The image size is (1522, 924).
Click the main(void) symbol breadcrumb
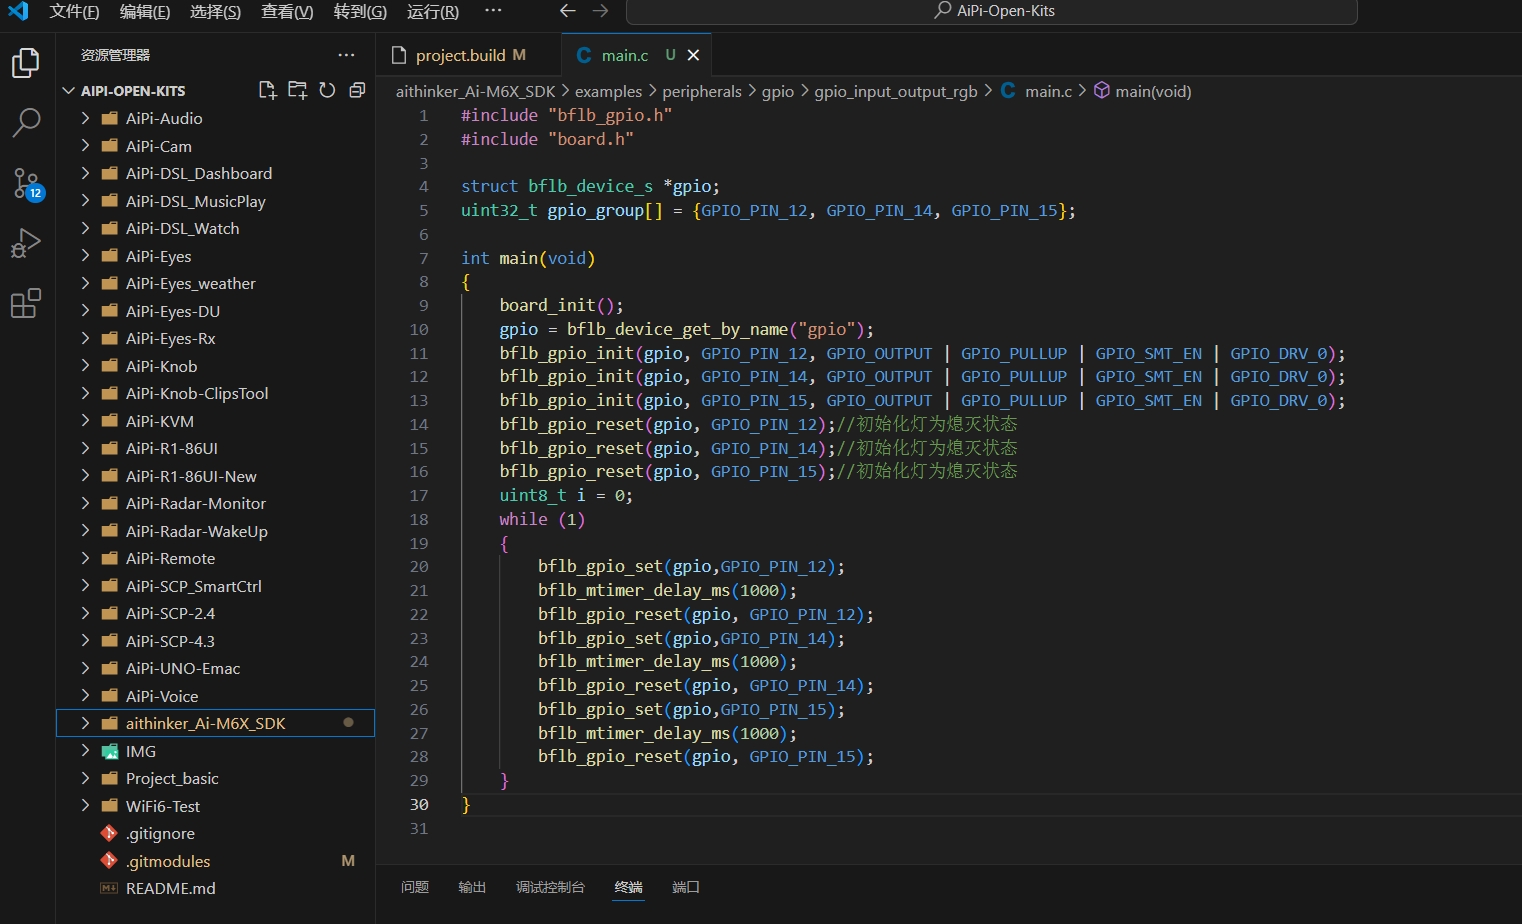[1141, 91]
